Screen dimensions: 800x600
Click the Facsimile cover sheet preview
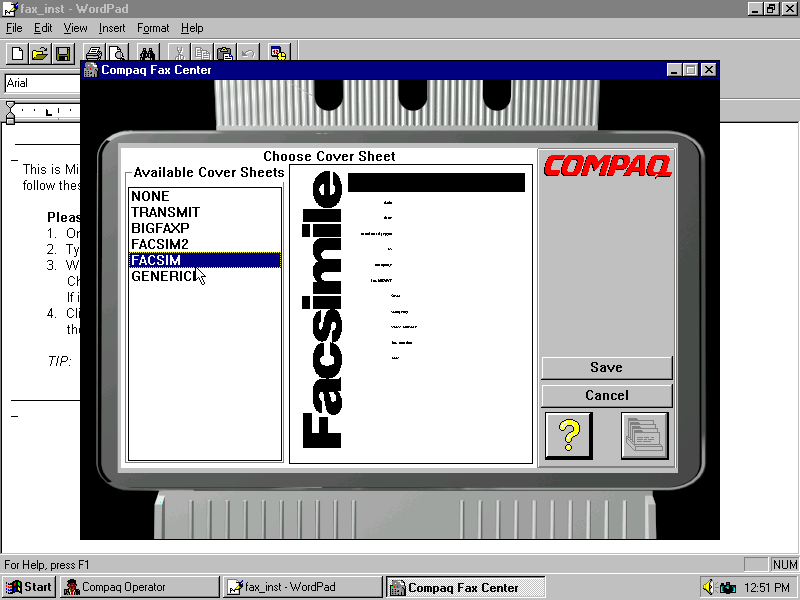click(411, 314)
